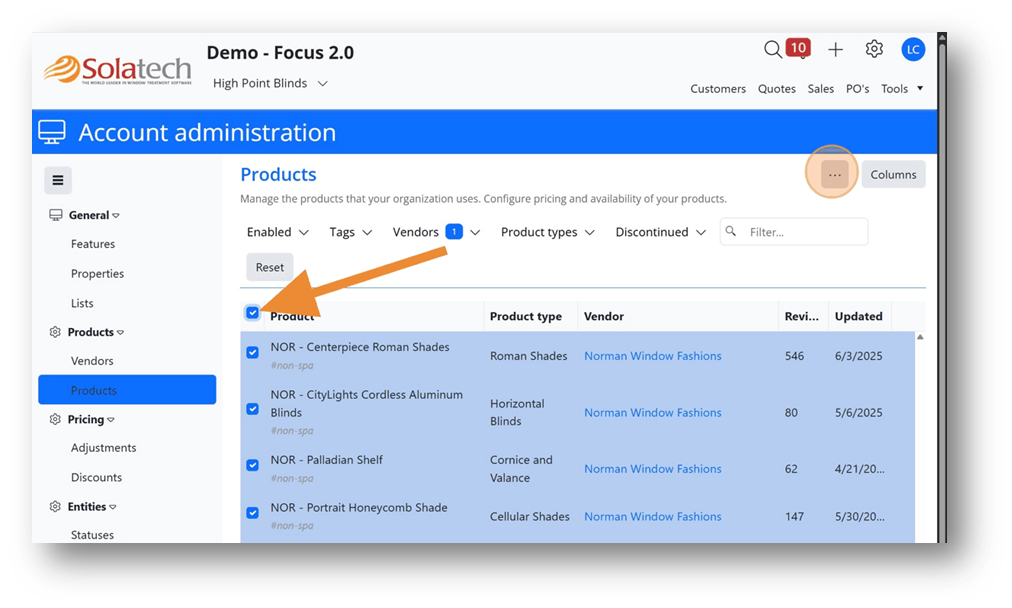
Task: Open the Tags filter dropdown
Action: click(350, 232)
